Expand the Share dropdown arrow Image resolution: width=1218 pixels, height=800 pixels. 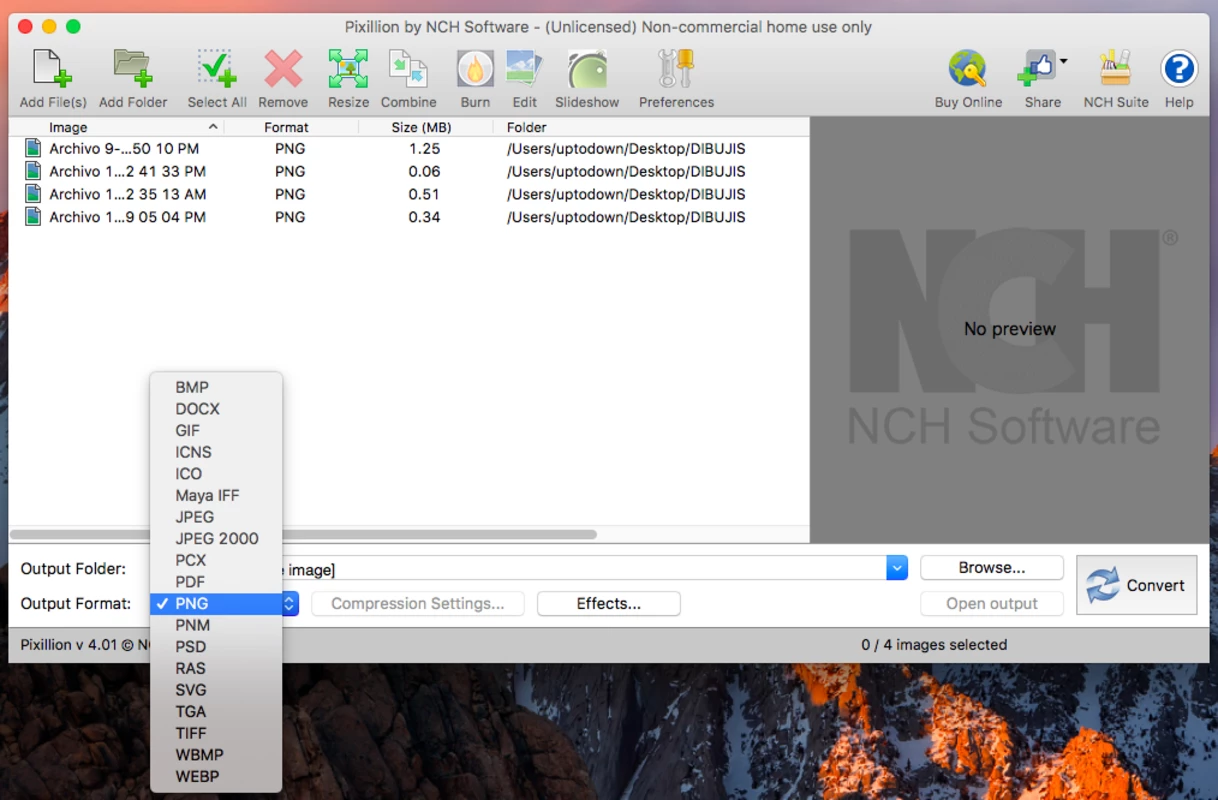pos(1063,61)
